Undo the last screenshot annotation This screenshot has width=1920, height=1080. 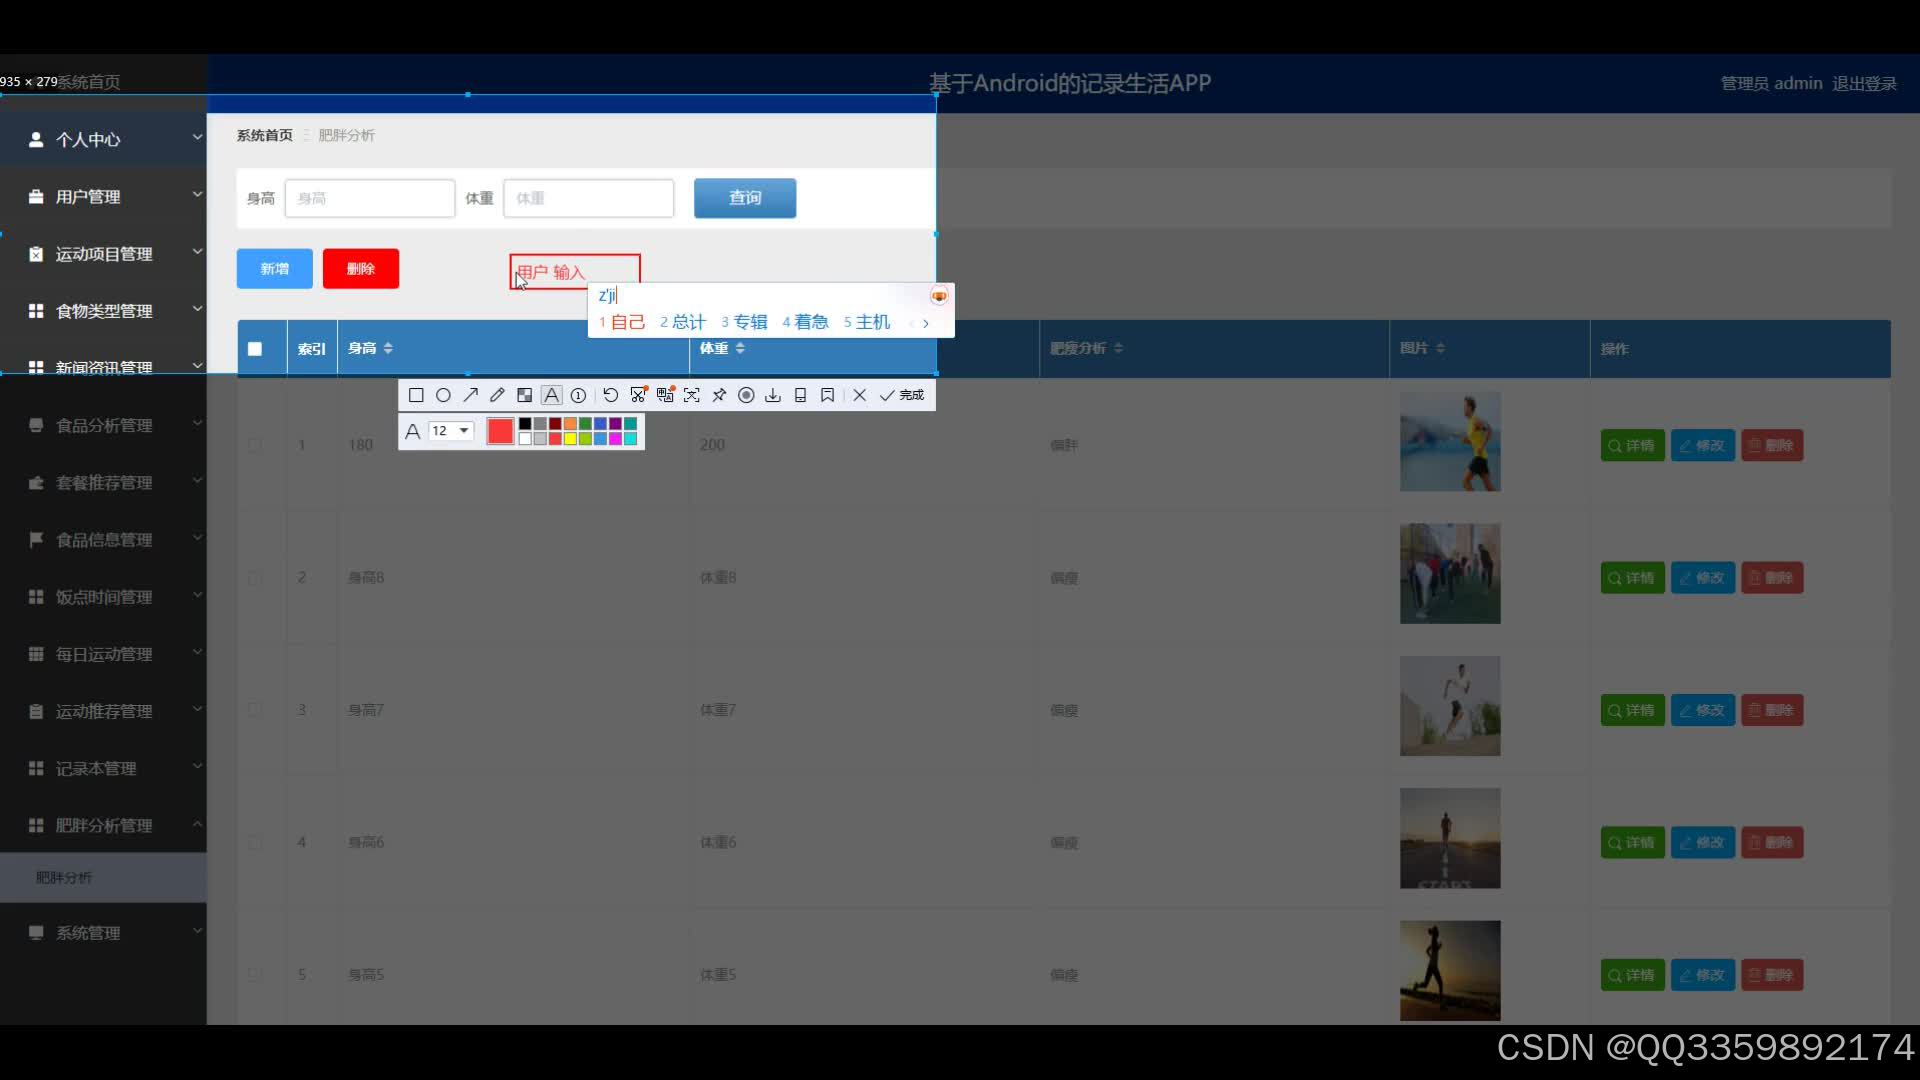610,395
